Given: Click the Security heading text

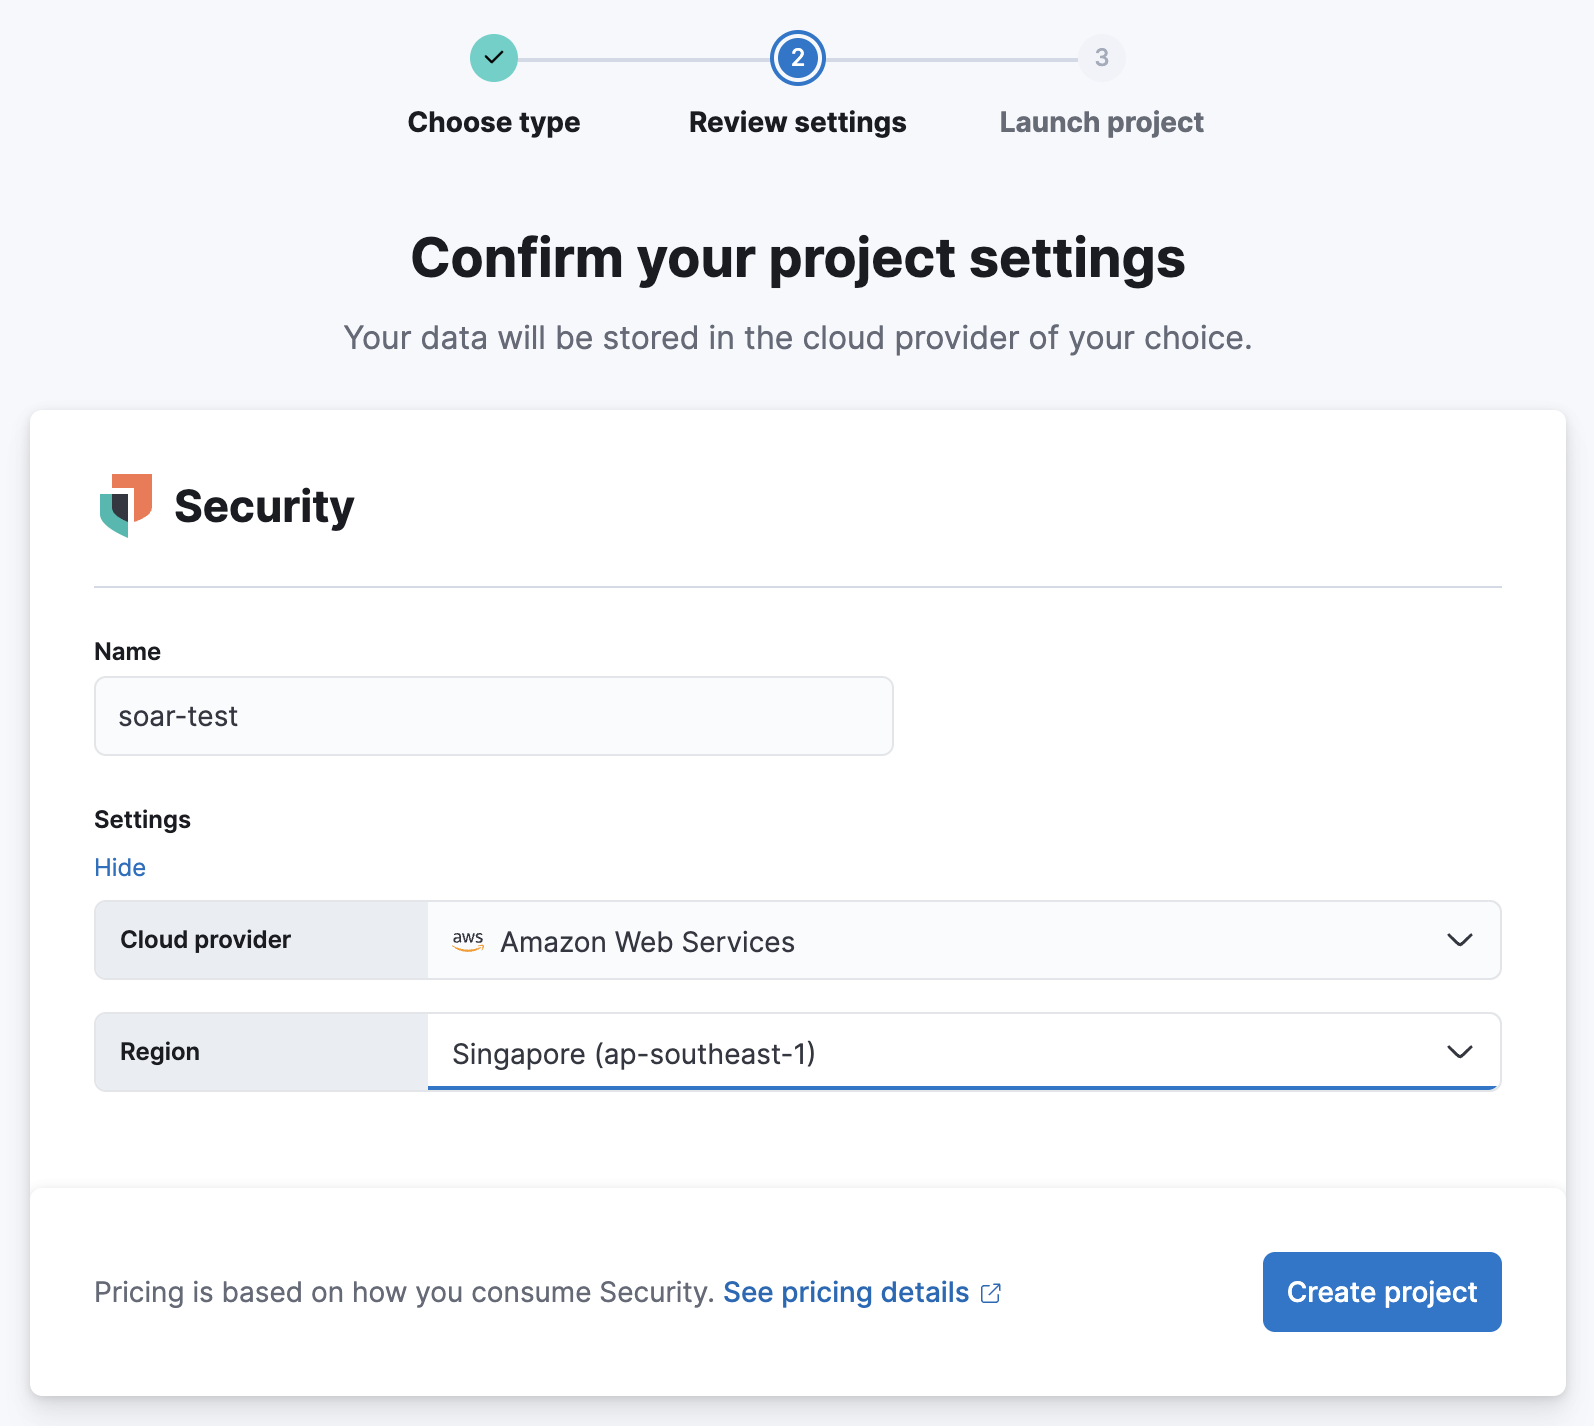Looking at the screenshot, I should point(264,506).
